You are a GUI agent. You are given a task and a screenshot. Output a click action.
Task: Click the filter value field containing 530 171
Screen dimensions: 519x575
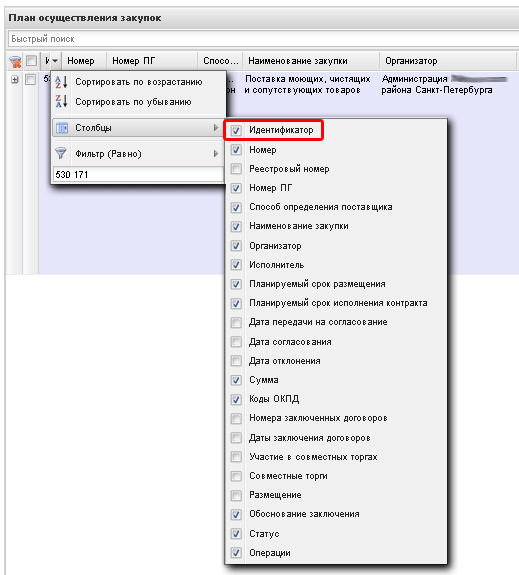138,175
